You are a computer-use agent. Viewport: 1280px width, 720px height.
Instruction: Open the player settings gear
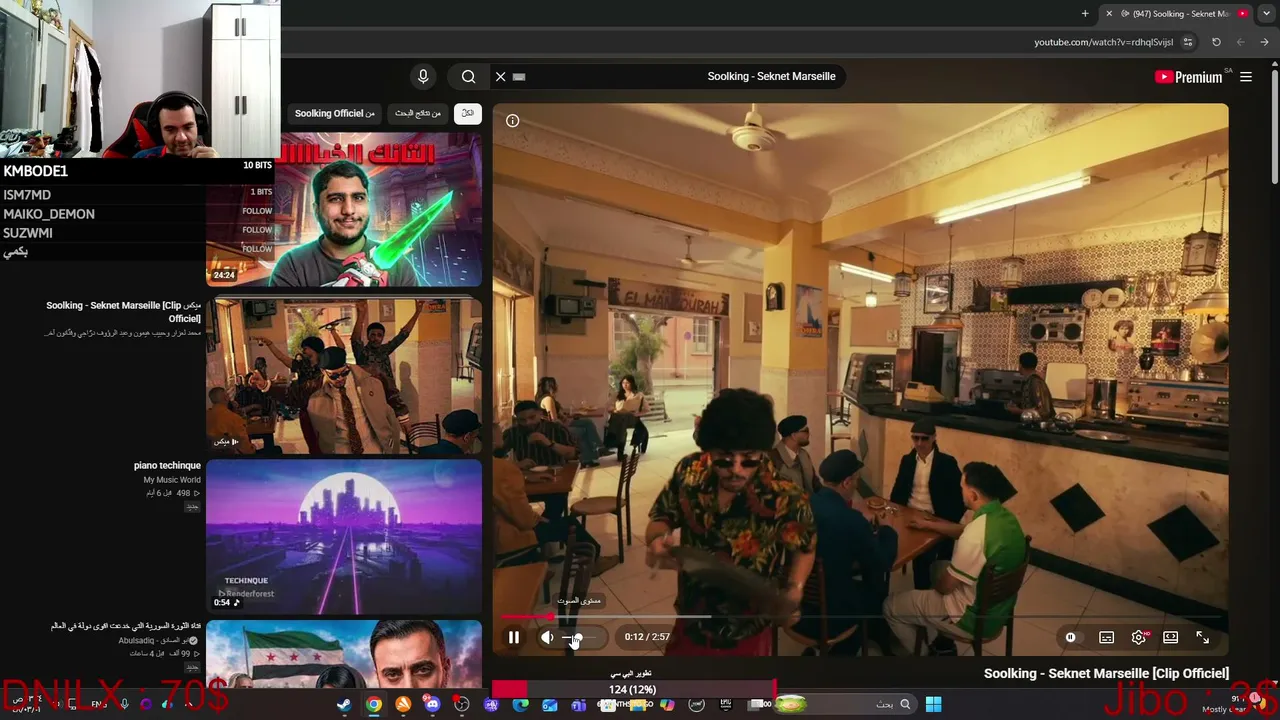[1138, 637]
